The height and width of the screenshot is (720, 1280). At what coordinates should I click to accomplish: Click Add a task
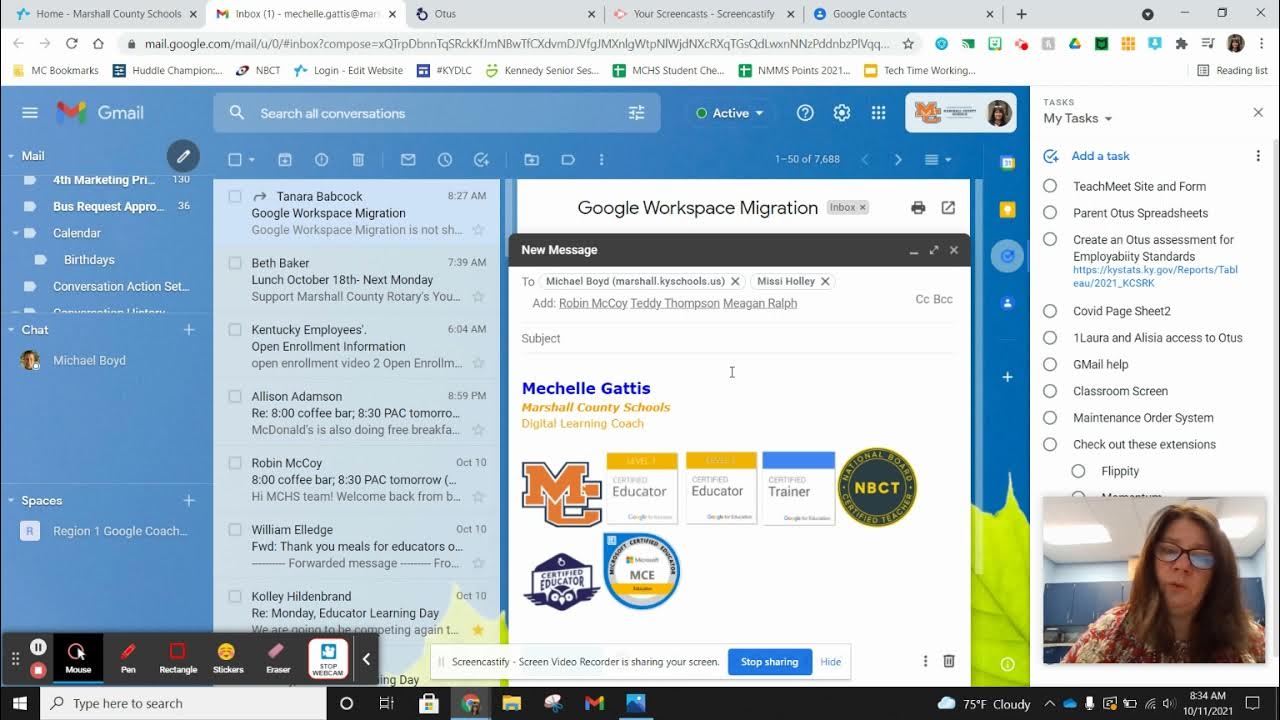point(1100,156)
